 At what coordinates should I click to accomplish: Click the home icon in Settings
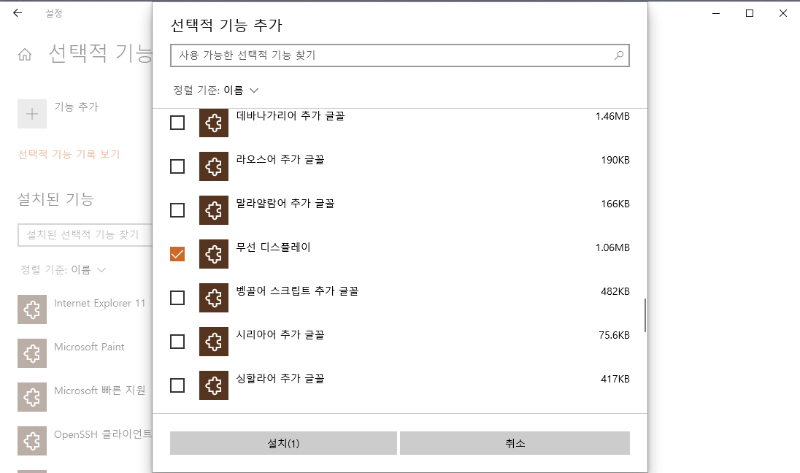tap(25, 54)
